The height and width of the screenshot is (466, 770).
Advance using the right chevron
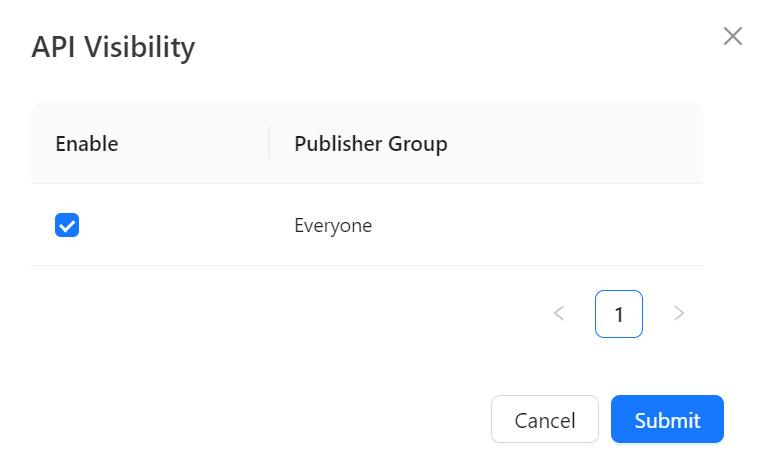(679, 314)
